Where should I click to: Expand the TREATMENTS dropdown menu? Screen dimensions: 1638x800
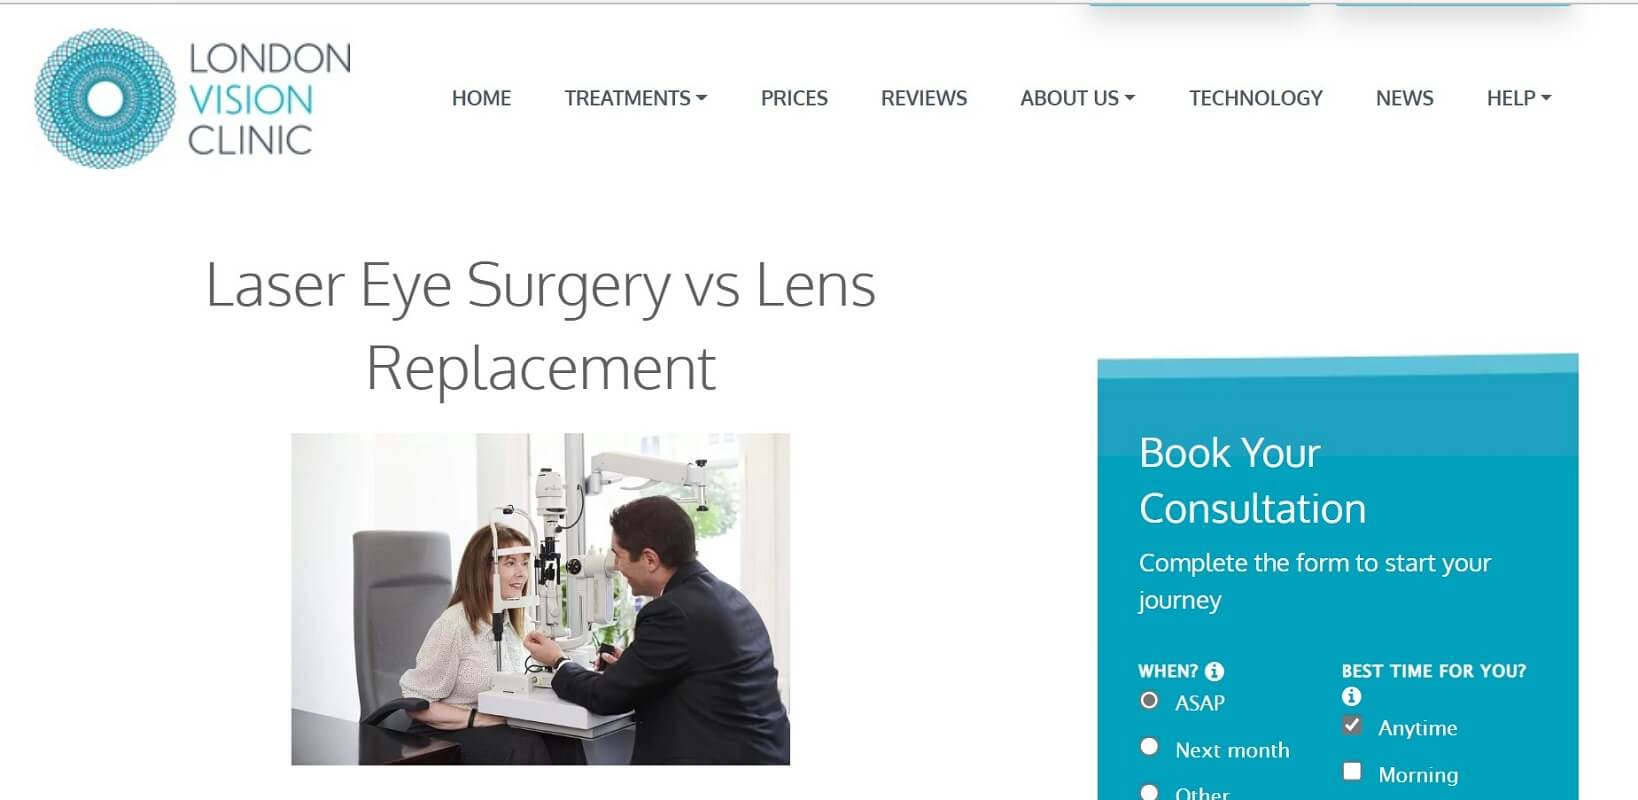point(636,98)
